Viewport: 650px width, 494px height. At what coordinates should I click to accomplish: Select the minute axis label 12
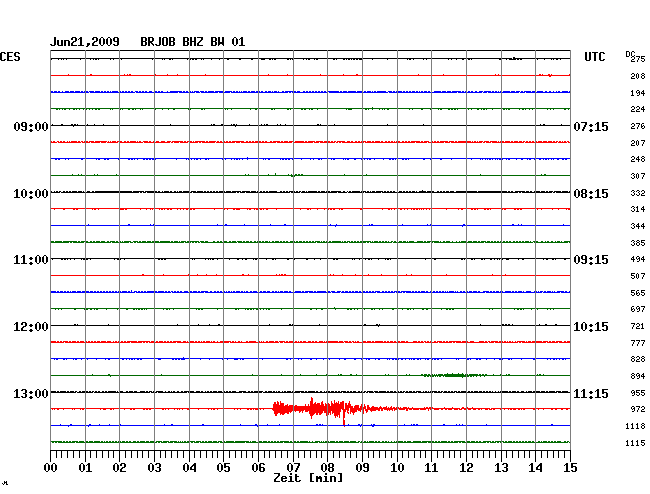click(466, 468)
